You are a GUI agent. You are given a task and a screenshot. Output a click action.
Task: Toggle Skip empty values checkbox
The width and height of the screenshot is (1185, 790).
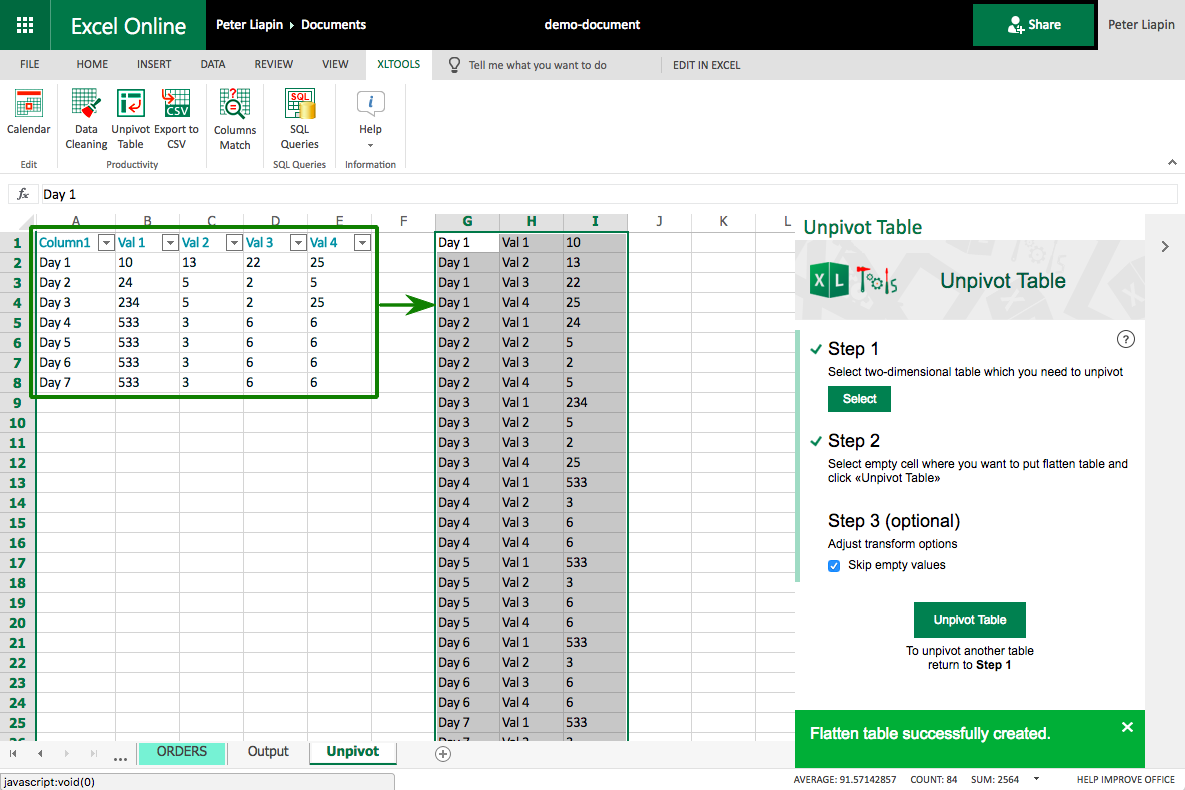pos(834,565)
